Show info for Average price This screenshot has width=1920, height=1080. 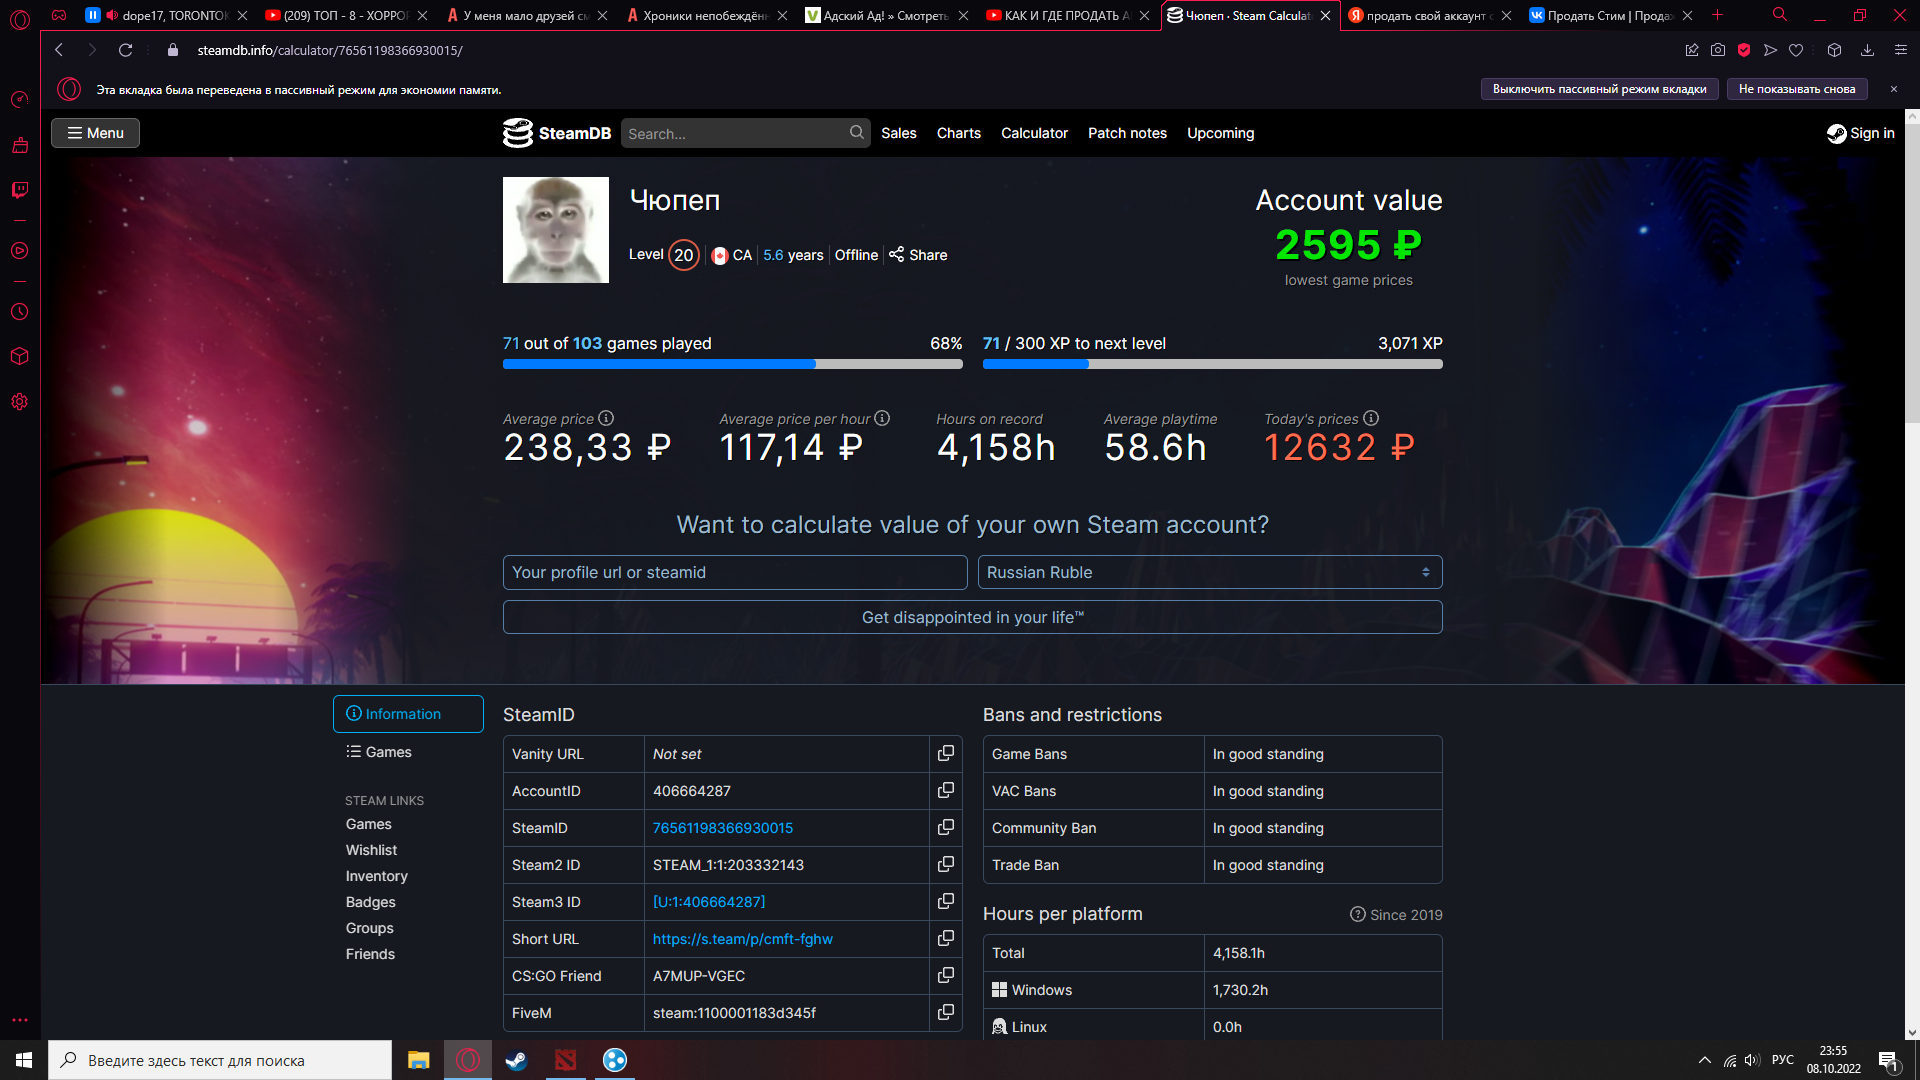coord(606,418)
